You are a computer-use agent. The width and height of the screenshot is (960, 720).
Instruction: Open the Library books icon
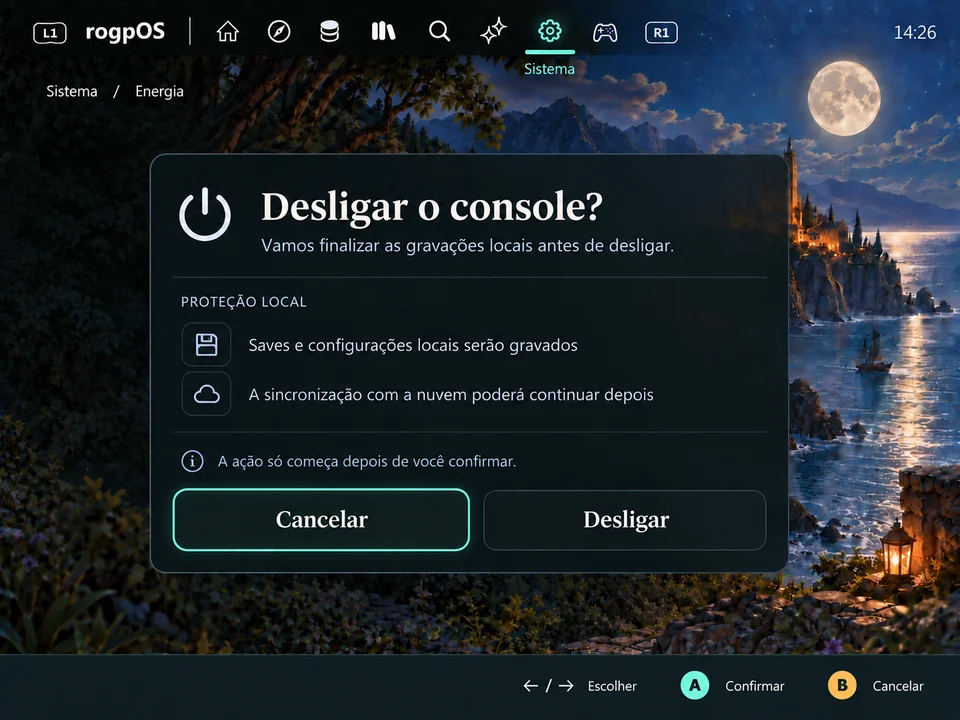click(x=383, y=31)
